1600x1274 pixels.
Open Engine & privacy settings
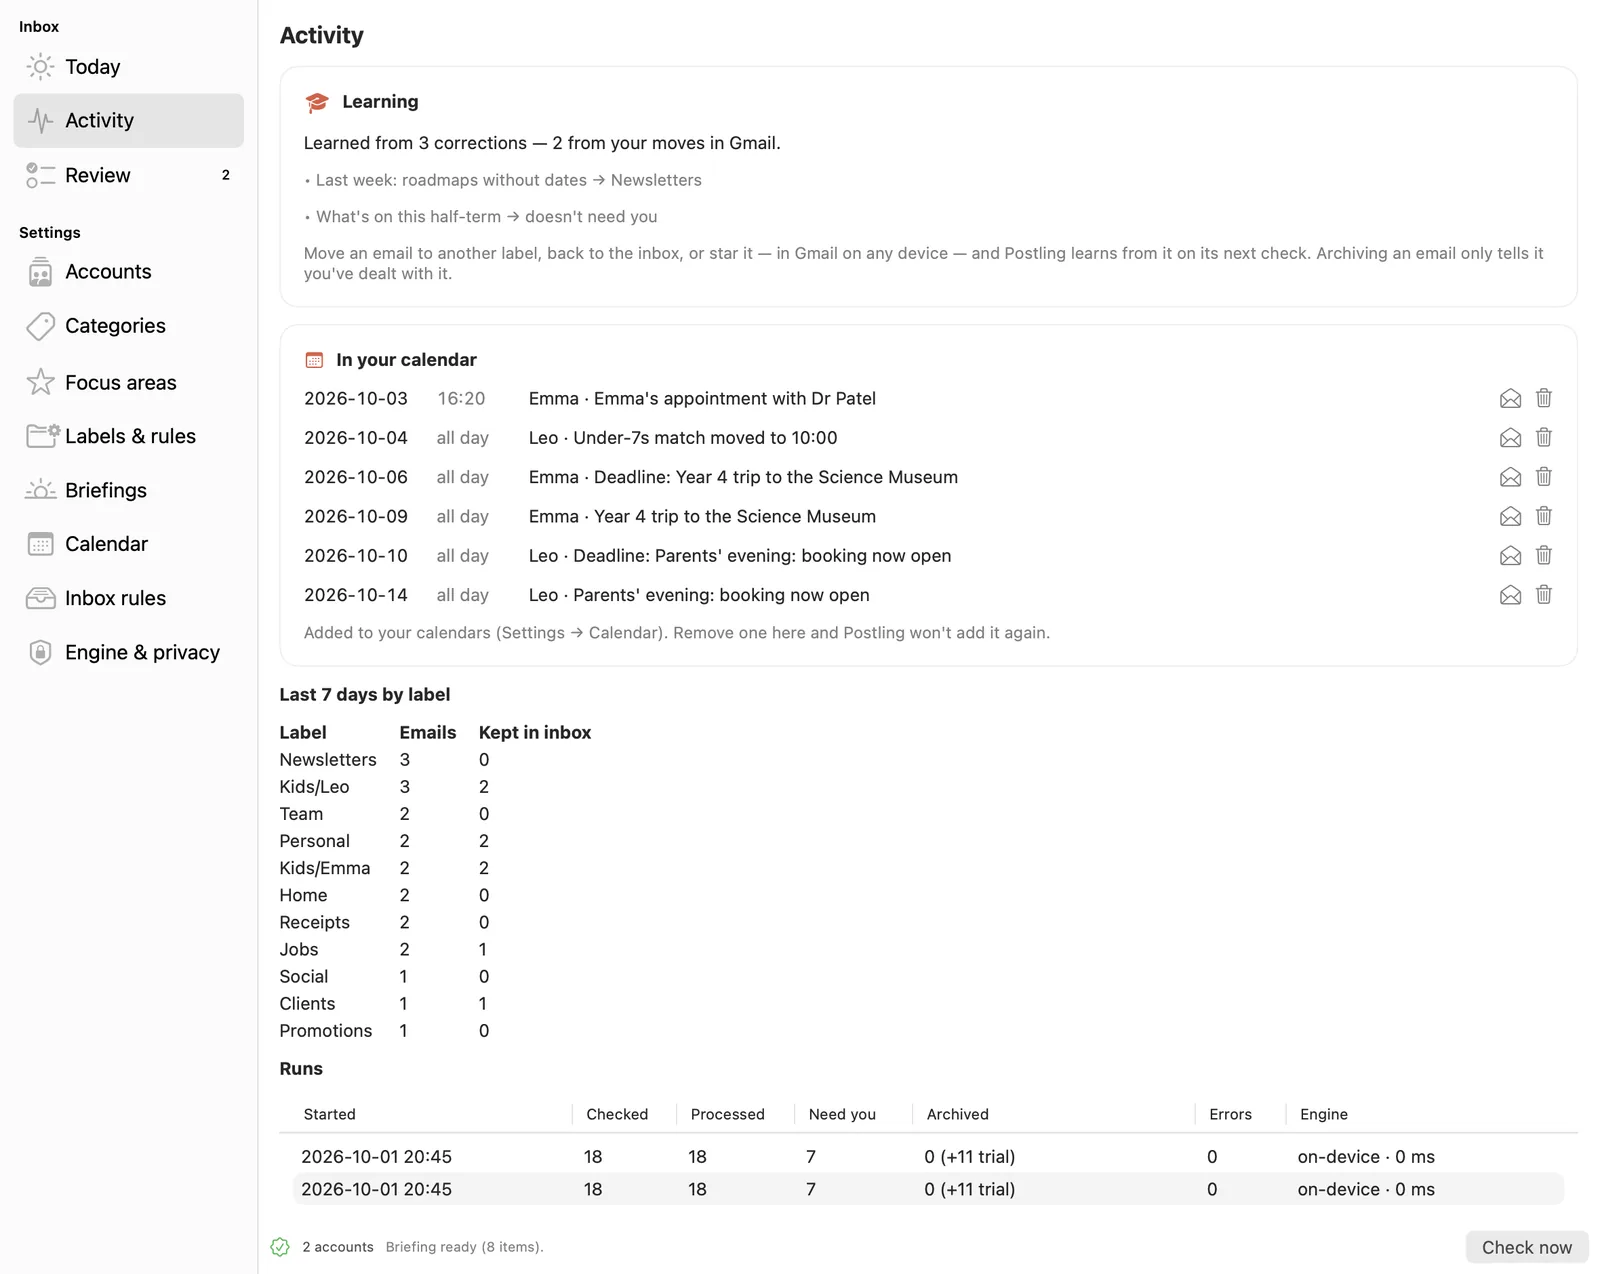128,652
